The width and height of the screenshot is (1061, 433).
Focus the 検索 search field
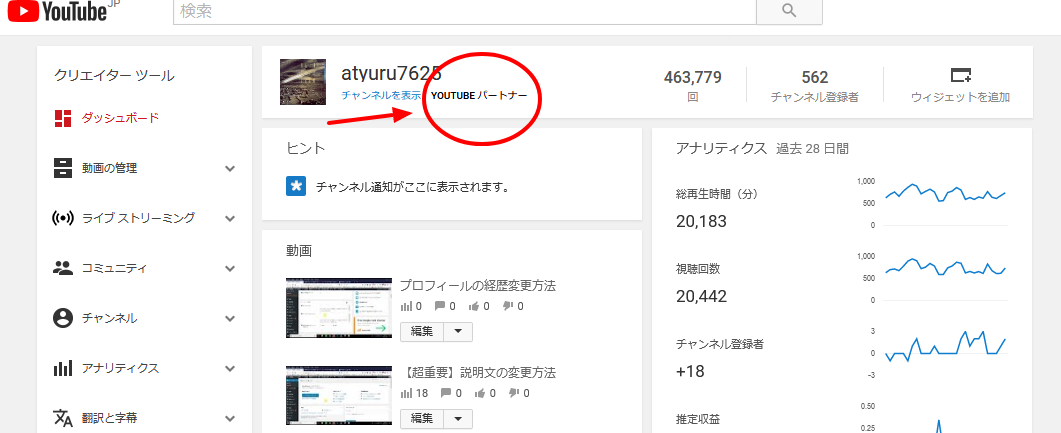click(x=464, y=12)
